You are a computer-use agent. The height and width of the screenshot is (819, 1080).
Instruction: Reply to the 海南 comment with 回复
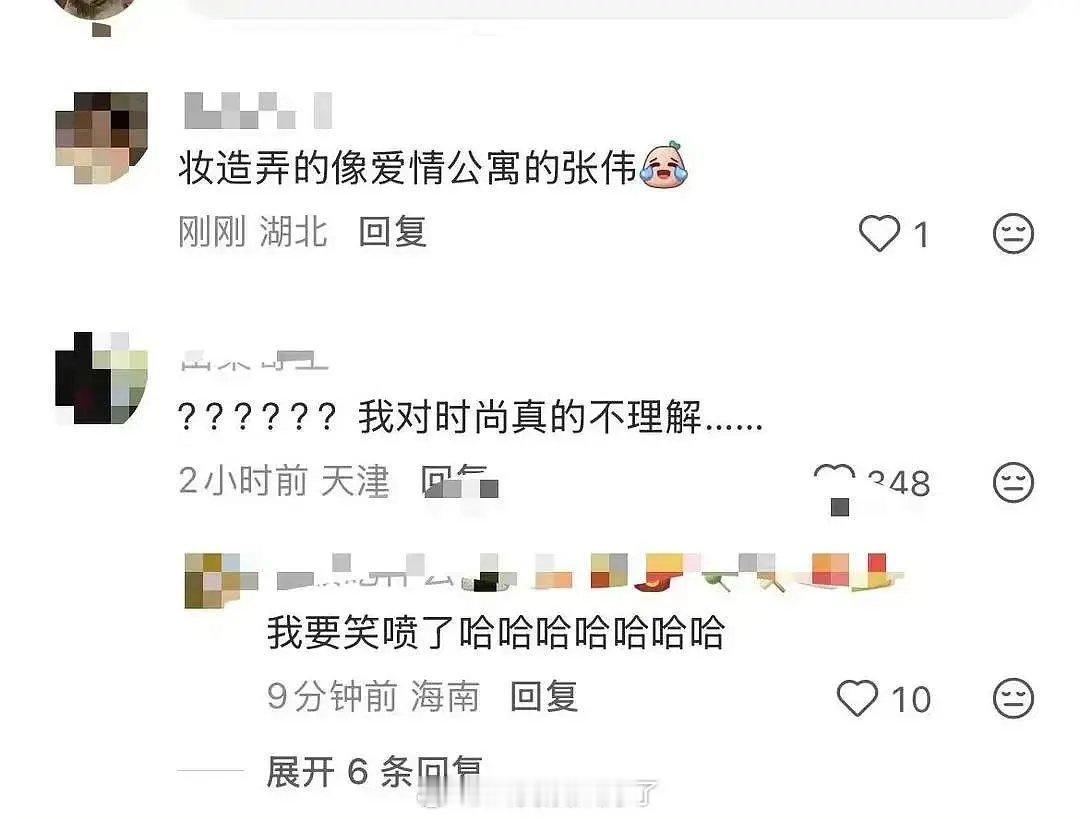click(544, 696)
